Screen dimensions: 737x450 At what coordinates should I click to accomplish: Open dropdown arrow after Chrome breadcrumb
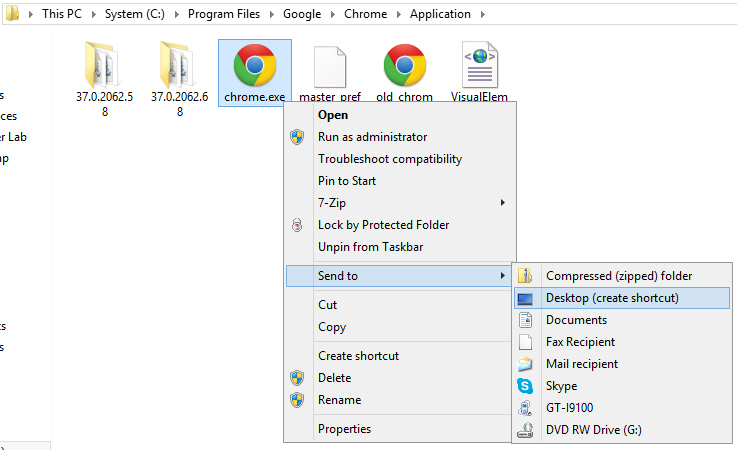pyautogui.click(x=399, y=15)
